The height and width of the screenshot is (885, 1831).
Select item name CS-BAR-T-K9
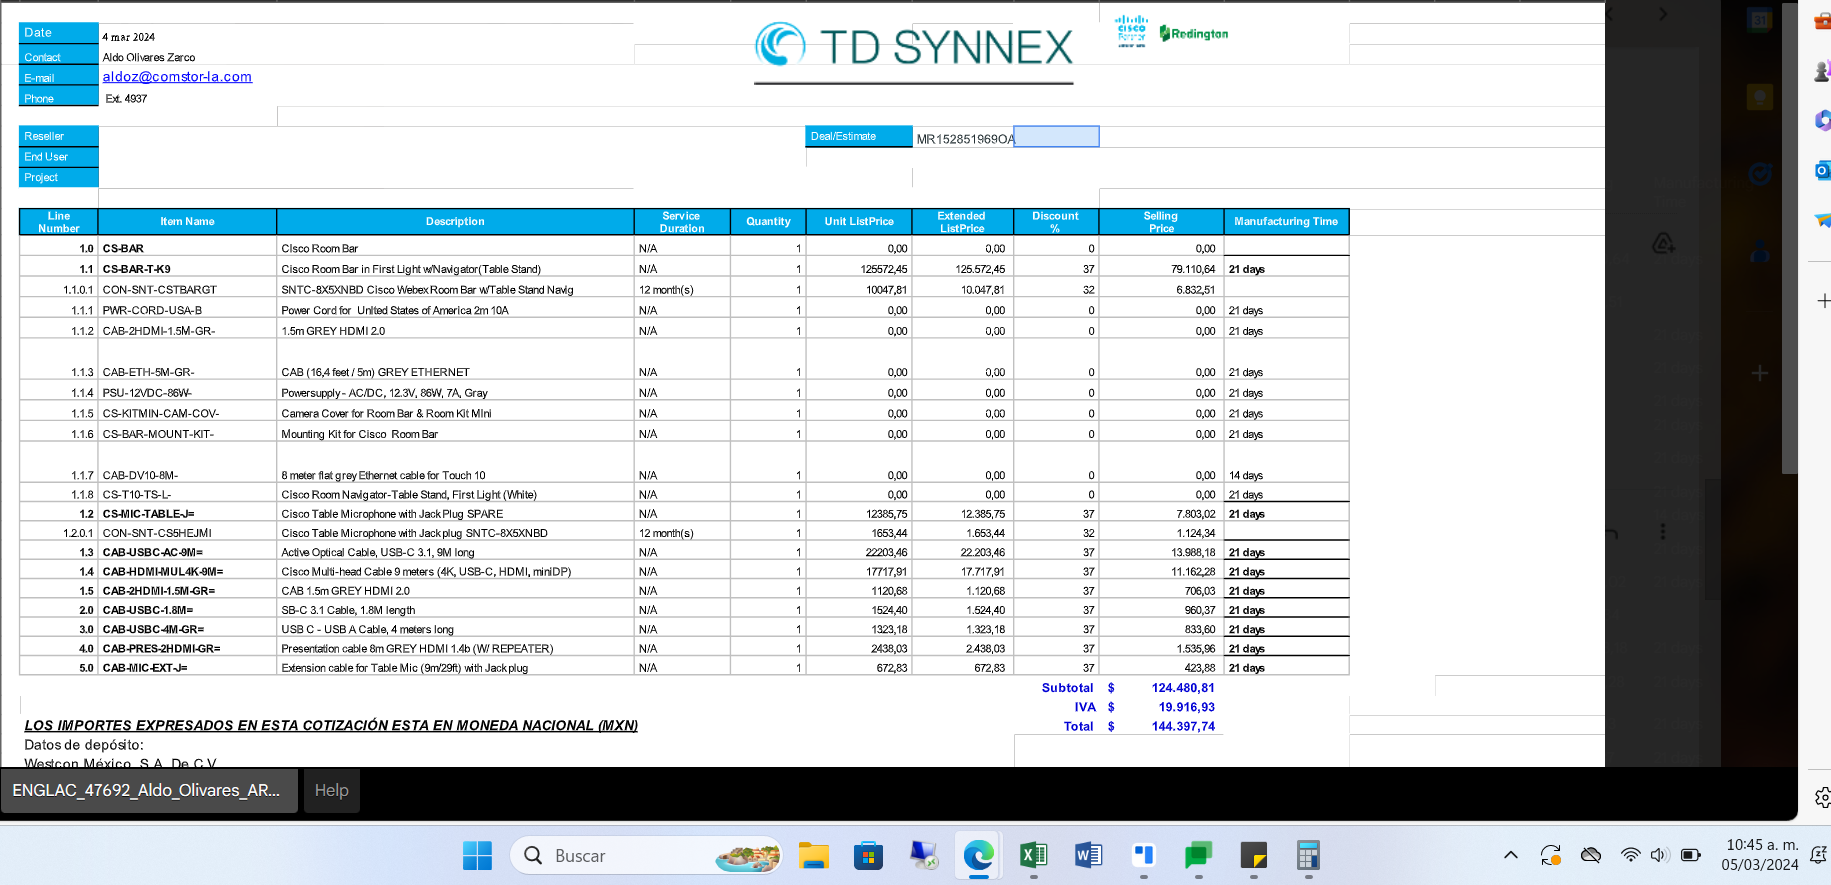[x=136, y=269]
